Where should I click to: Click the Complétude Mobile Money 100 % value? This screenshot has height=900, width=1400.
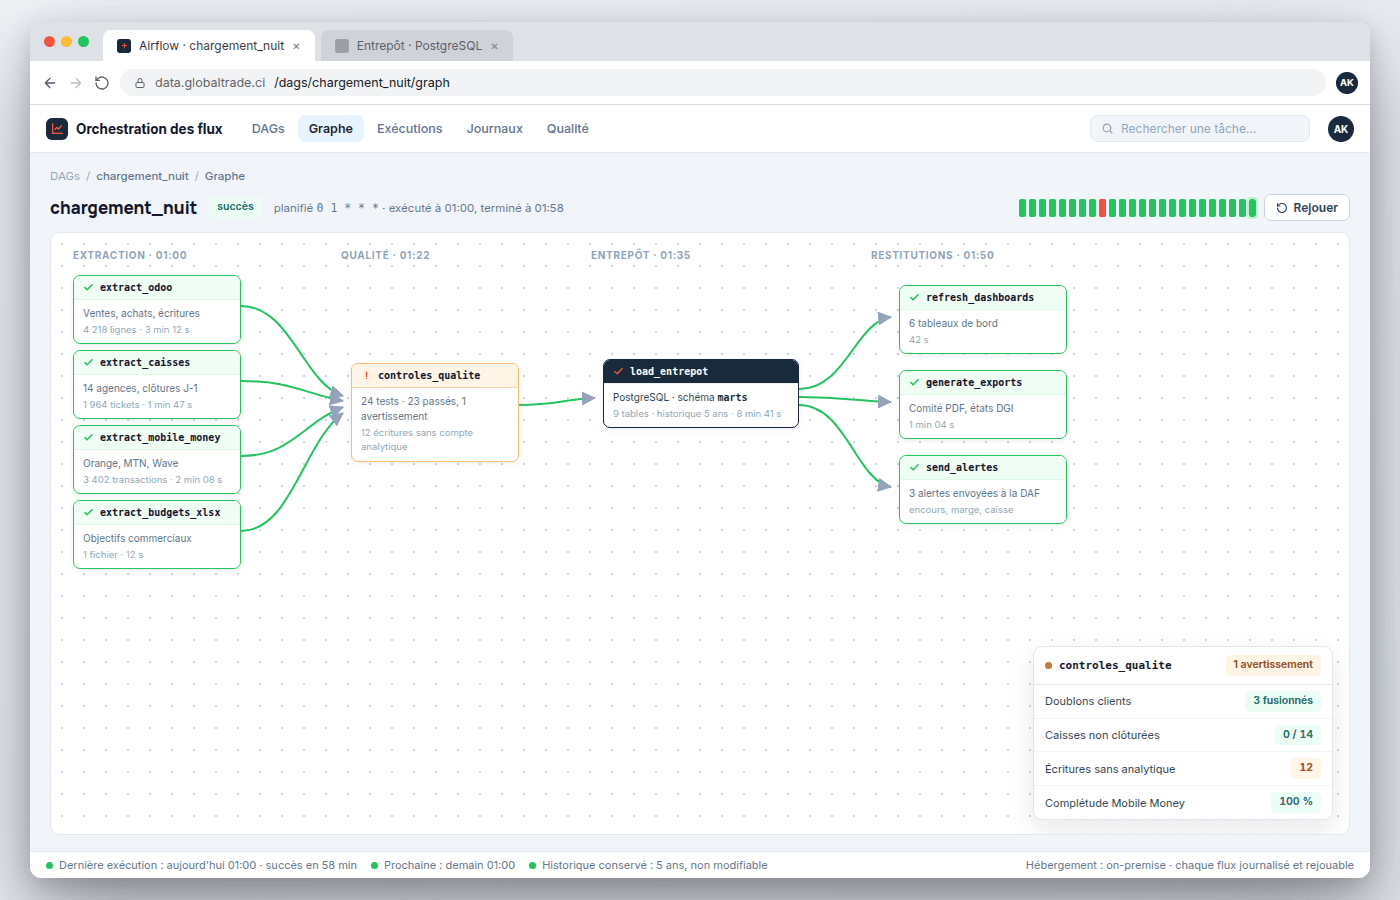[x=1296, y=802]
